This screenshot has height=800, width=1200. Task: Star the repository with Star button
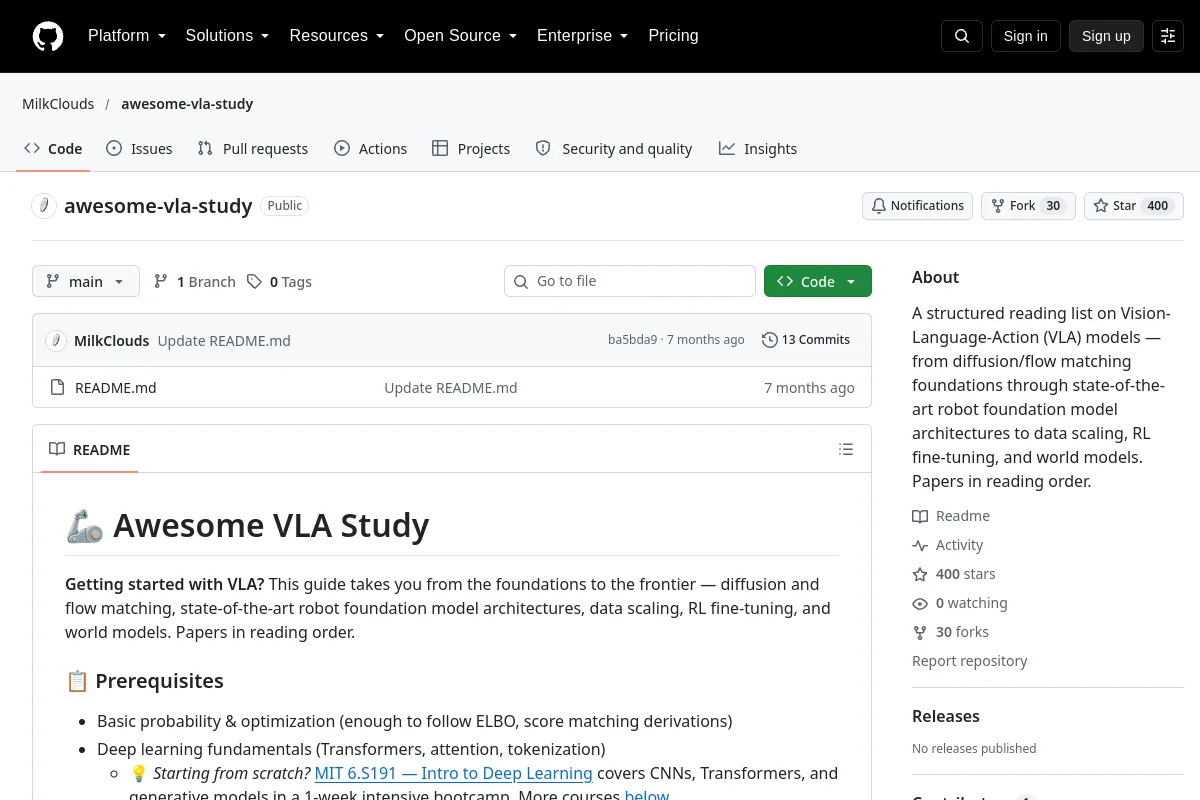coord(1134,206)
